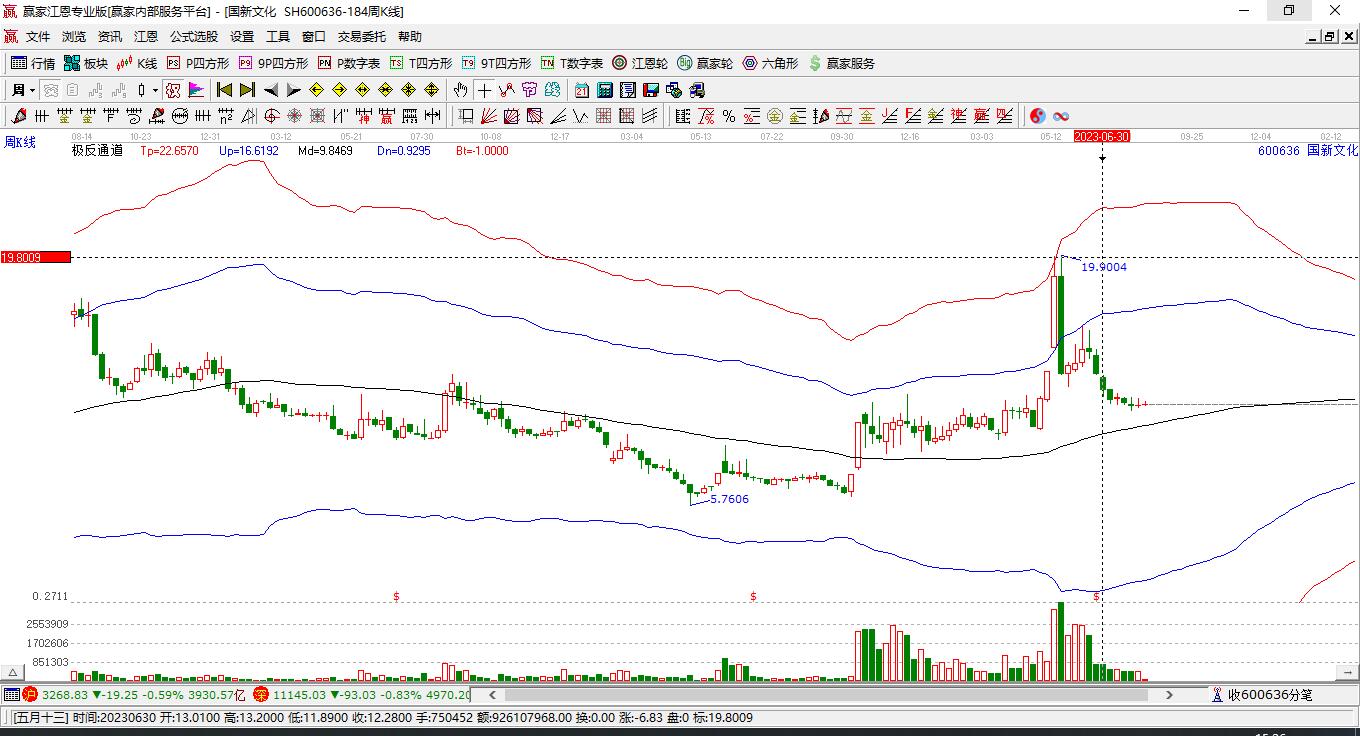The height and width of the screenshot is (736, 1360).
Task: Open the 赢家服务 dollar-sign service
Action: point(841,63)
